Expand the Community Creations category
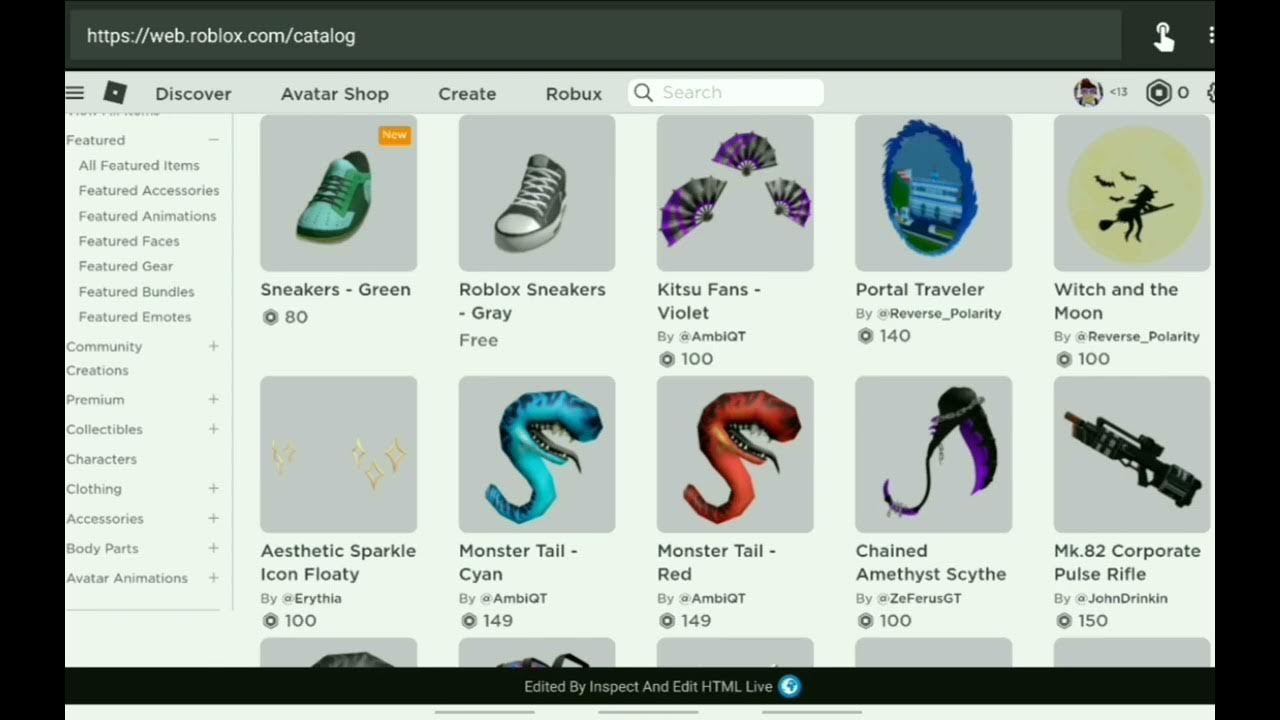This screenshot has height=720, width=1280. pos(213,346)
